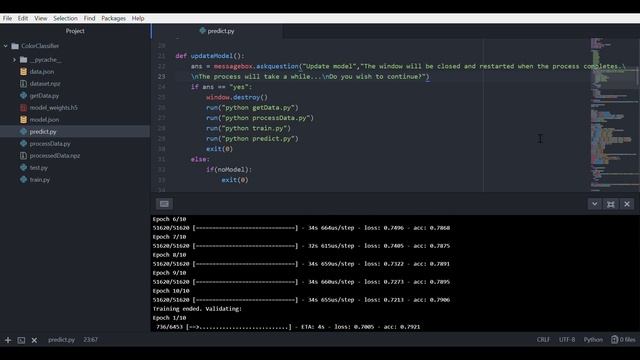Click the 0 files git status

click(623, 340)
